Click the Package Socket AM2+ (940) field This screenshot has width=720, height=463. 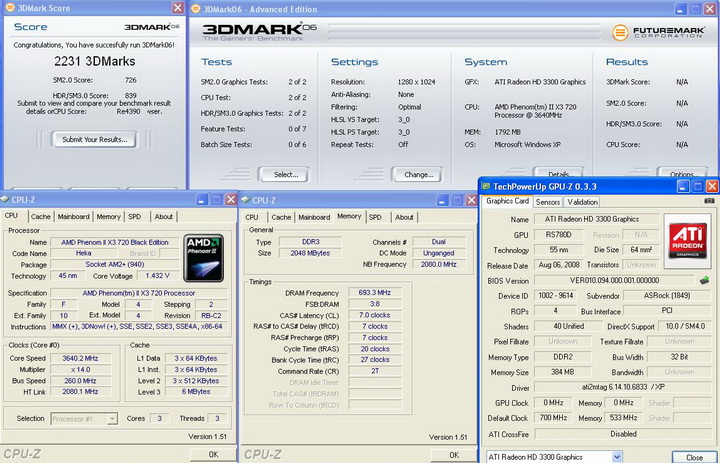(115, 264)
